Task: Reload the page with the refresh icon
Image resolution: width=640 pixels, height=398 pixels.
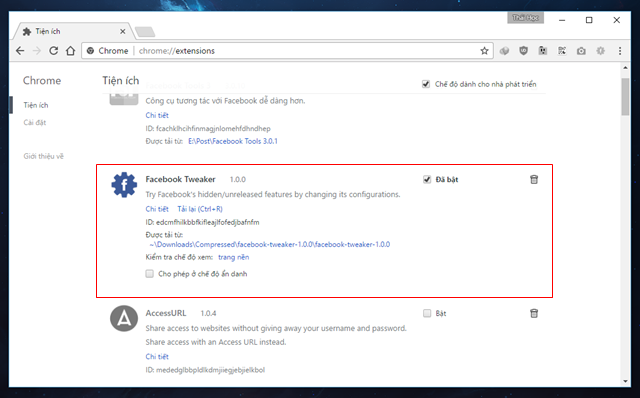Action: [53, 51]
